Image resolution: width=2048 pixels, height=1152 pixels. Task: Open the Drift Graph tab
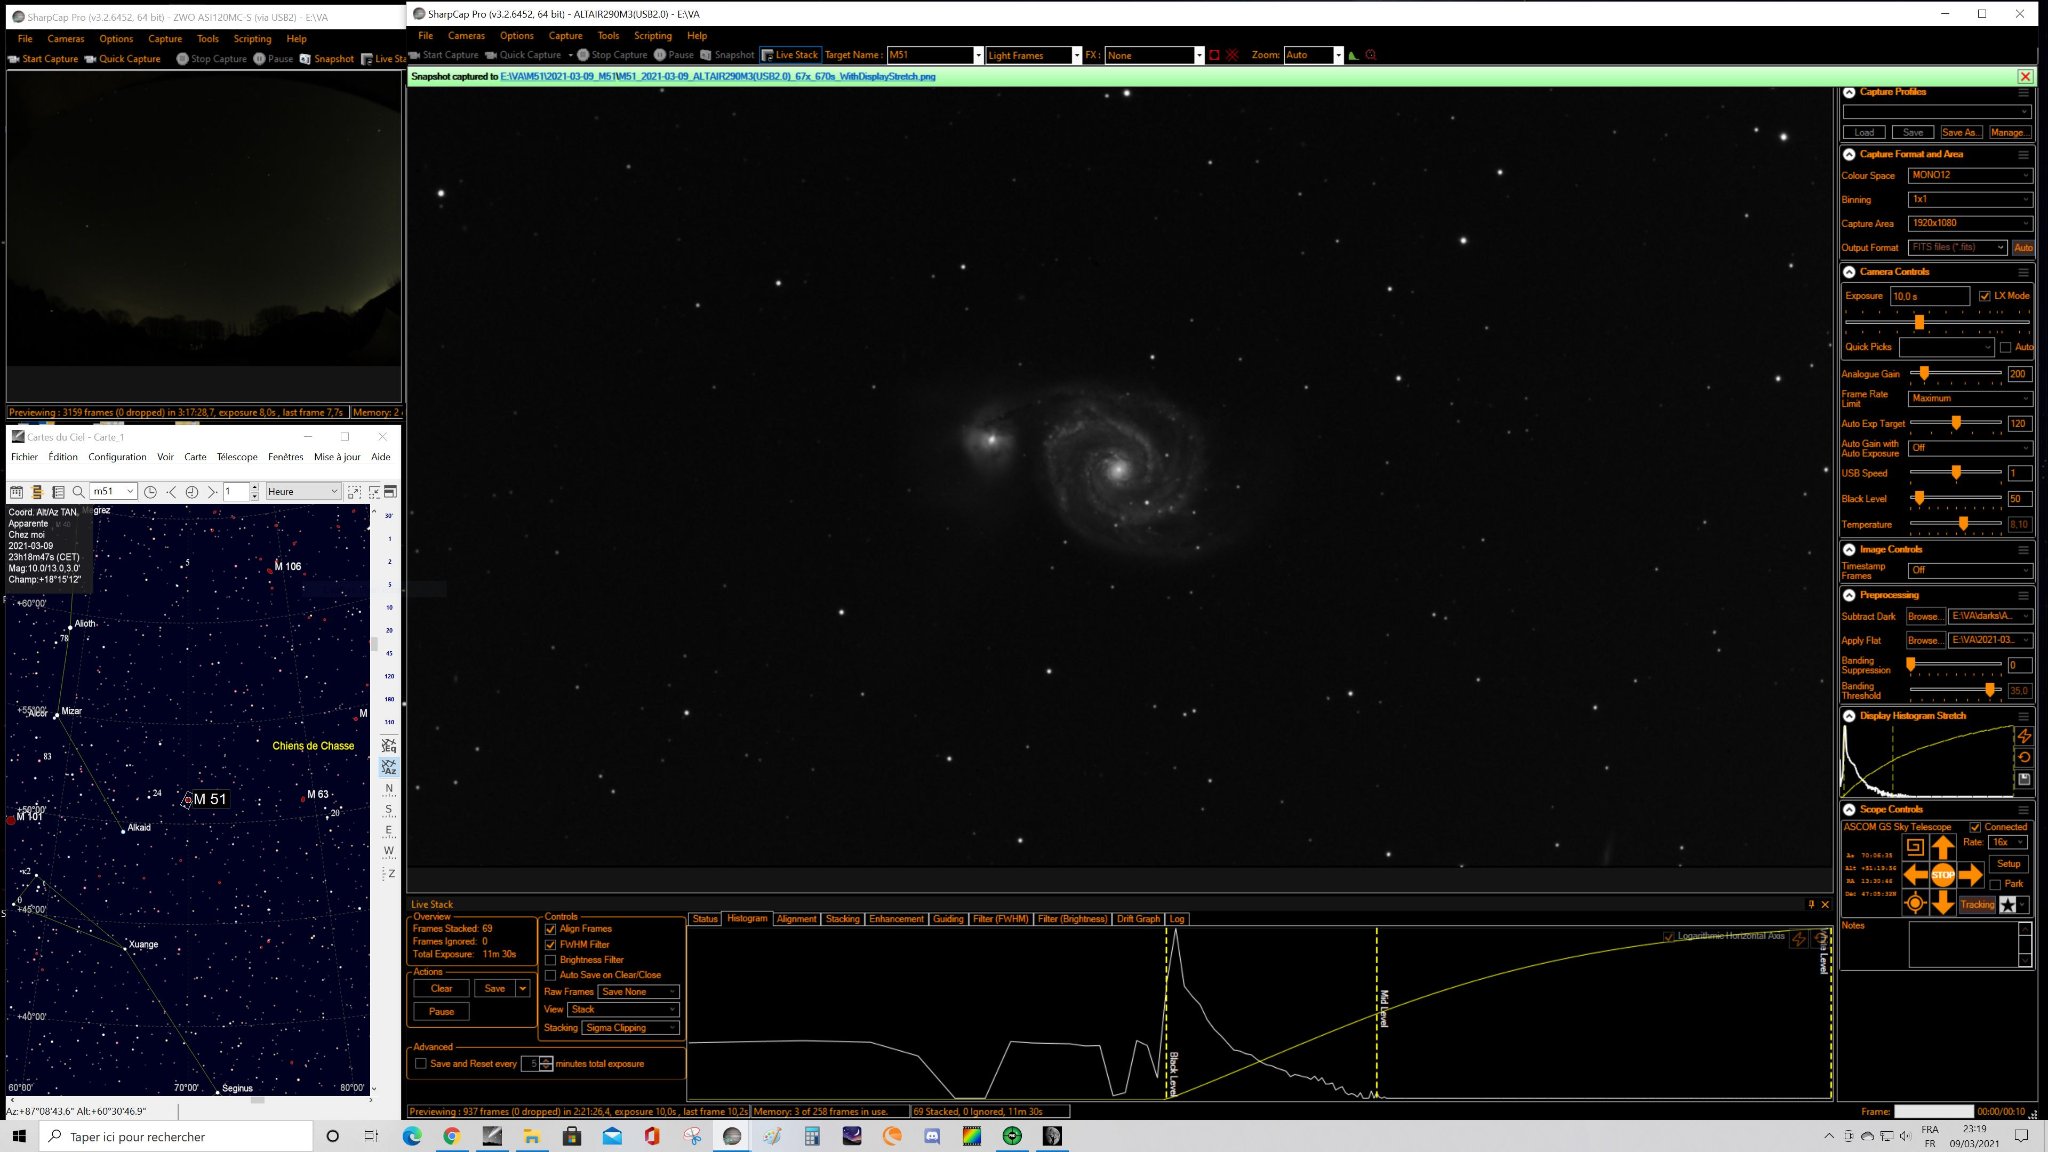tap(1138, 919)
